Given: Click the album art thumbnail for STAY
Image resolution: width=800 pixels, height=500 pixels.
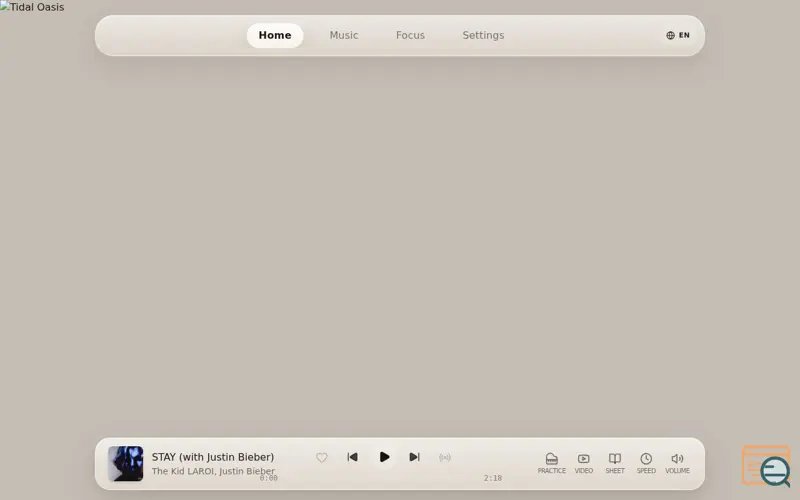Looking at the screenshot, I should click(x=126, y=463).
